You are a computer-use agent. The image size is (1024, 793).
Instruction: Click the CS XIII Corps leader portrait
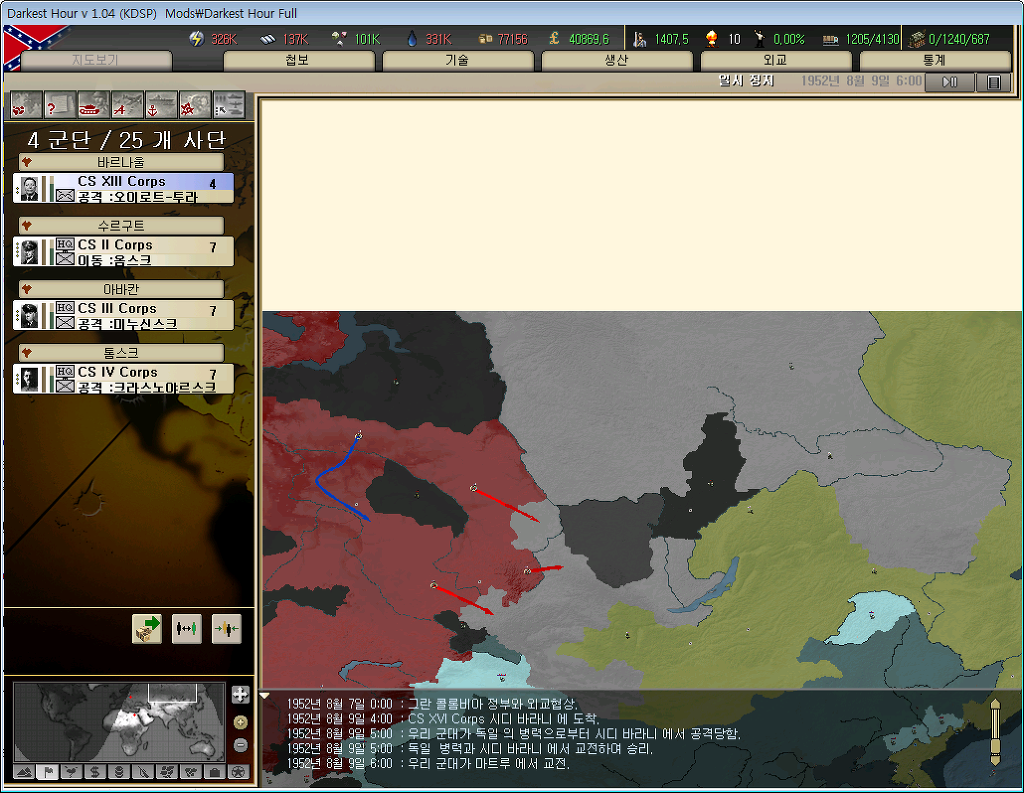click(29, 189)
